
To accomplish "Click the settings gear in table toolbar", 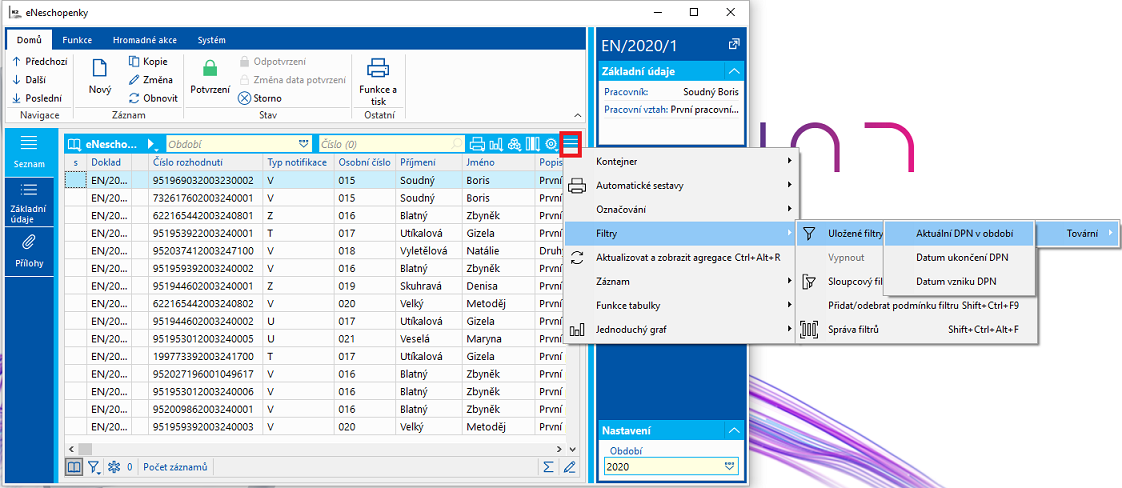I will coord(552,144).
